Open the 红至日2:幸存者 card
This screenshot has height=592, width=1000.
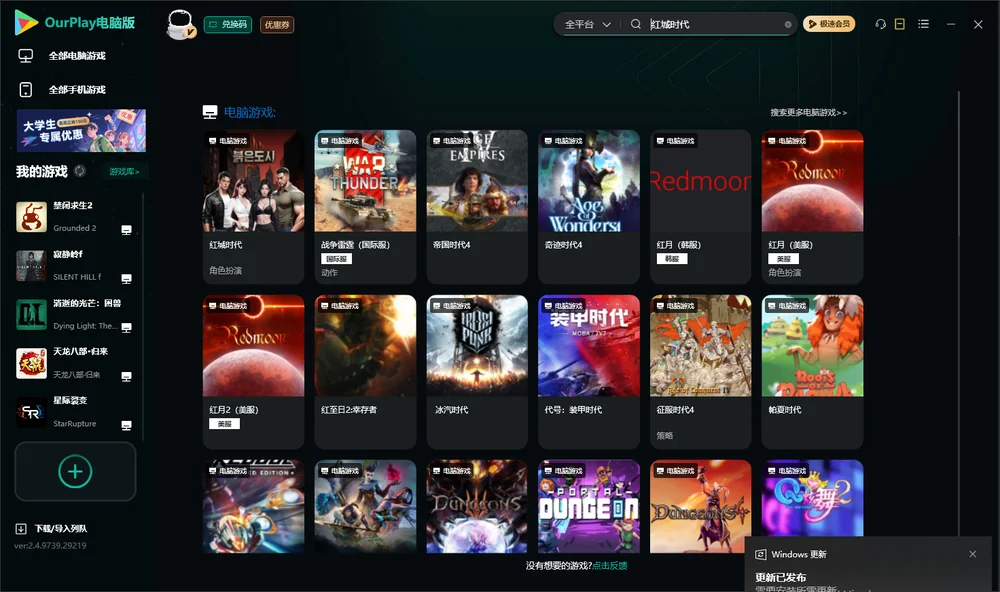tap(365, 372)
